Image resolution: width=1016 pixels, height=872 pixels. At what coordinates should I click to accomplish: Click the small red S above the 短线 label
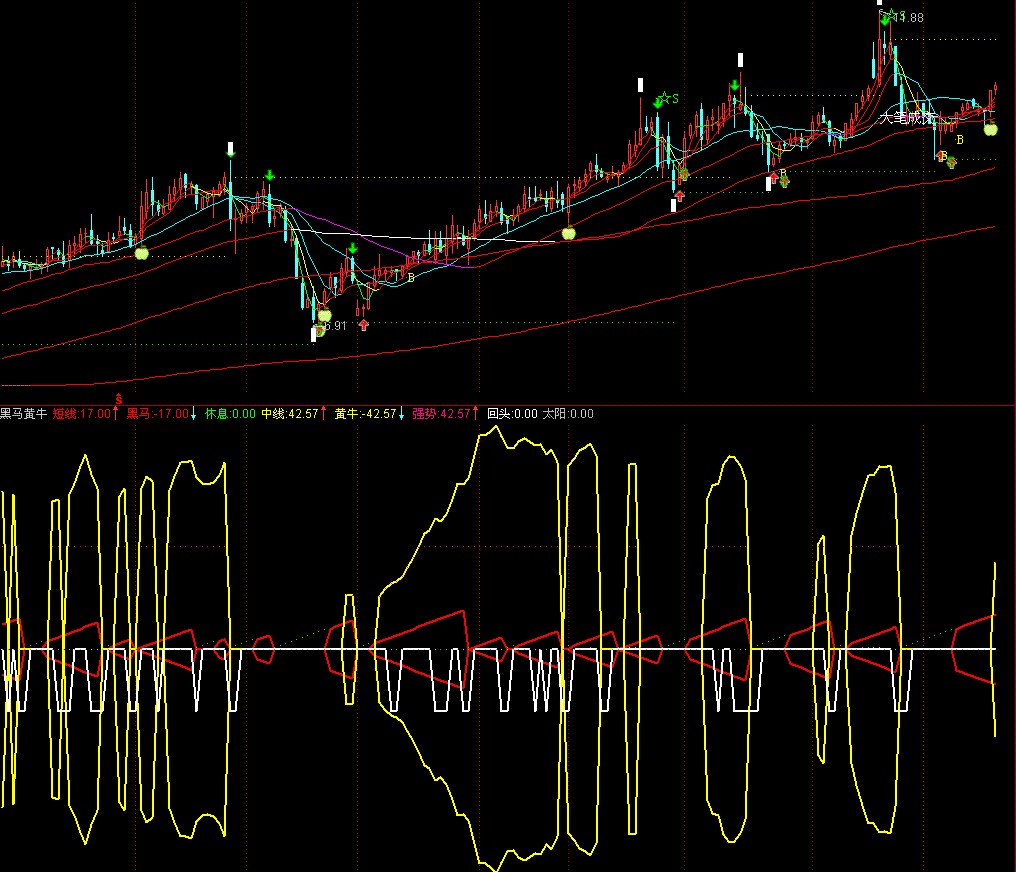(x=119, y=400)
